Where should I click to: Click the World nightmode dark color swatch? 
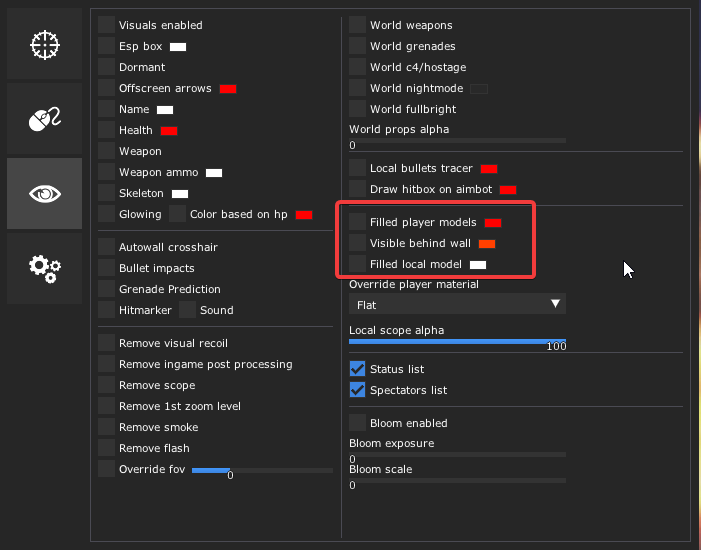pos(479,89)
